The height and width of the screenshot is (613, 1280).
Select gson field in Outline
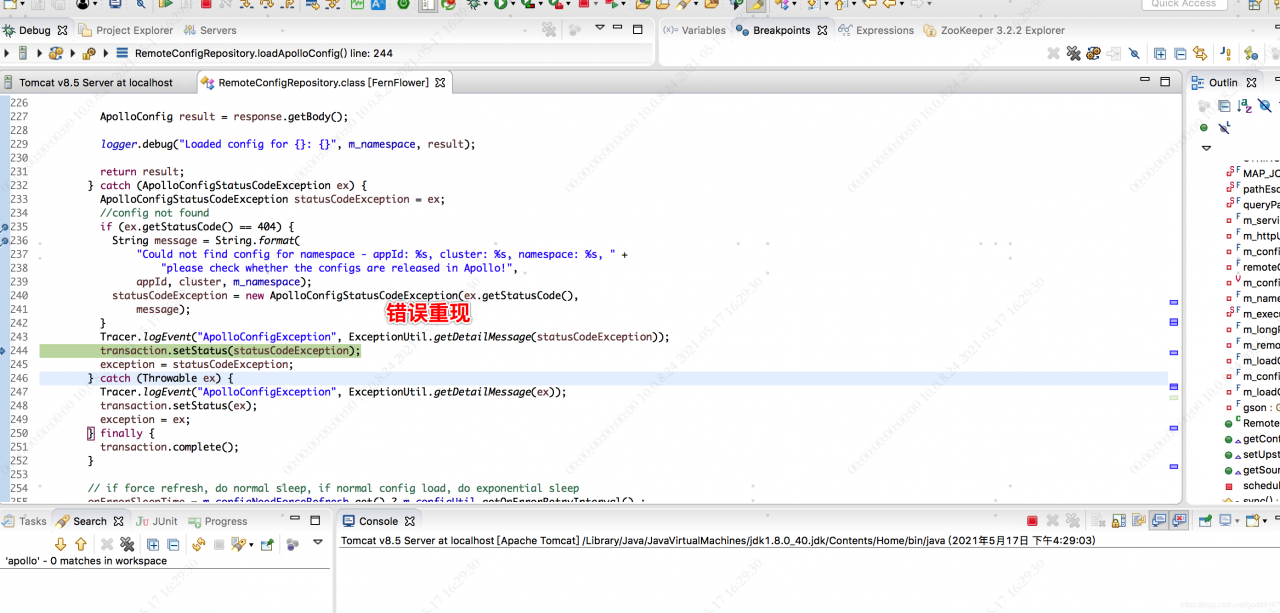click(1253, 408)
